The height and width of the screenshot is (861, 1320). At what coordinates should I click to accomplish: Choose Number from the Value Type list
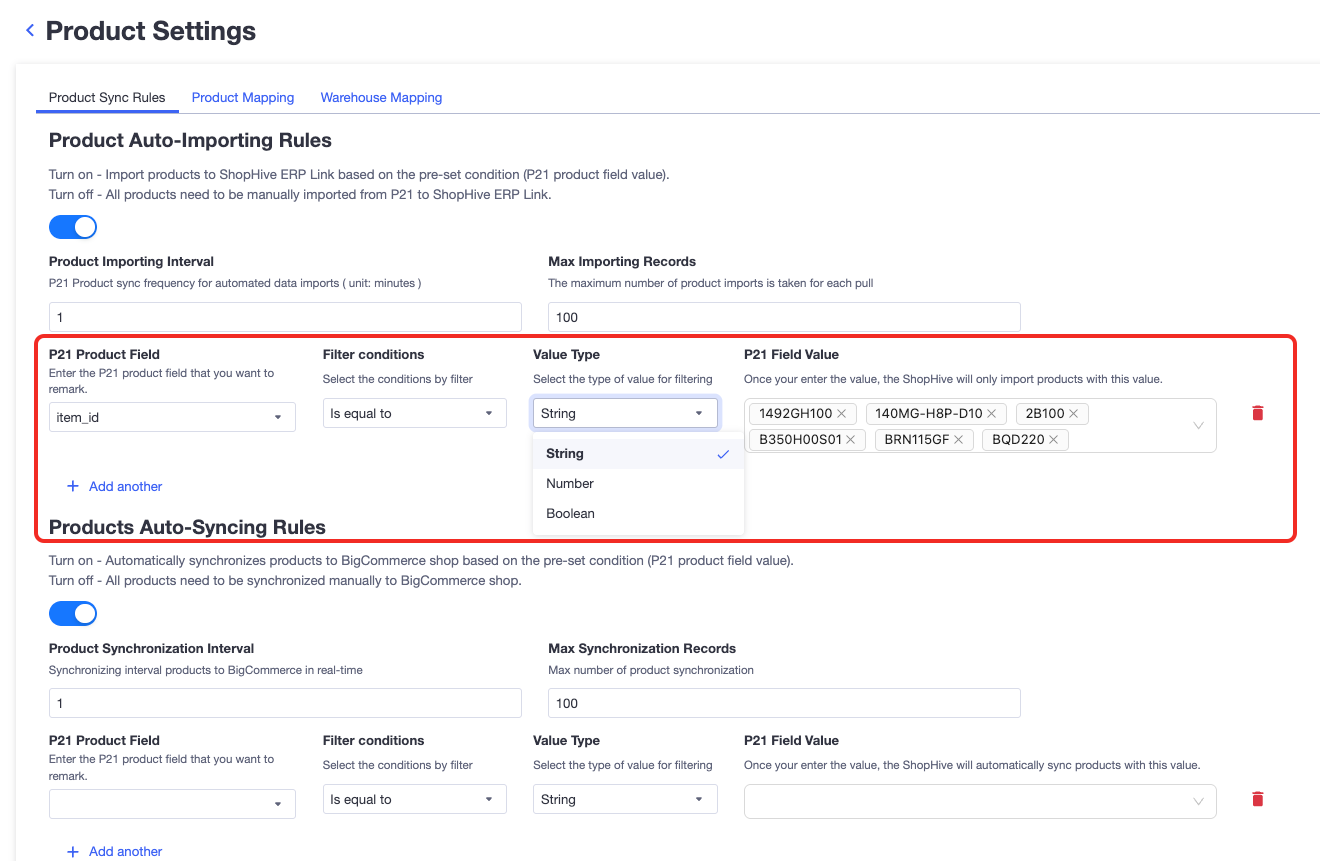coord(570,484)
